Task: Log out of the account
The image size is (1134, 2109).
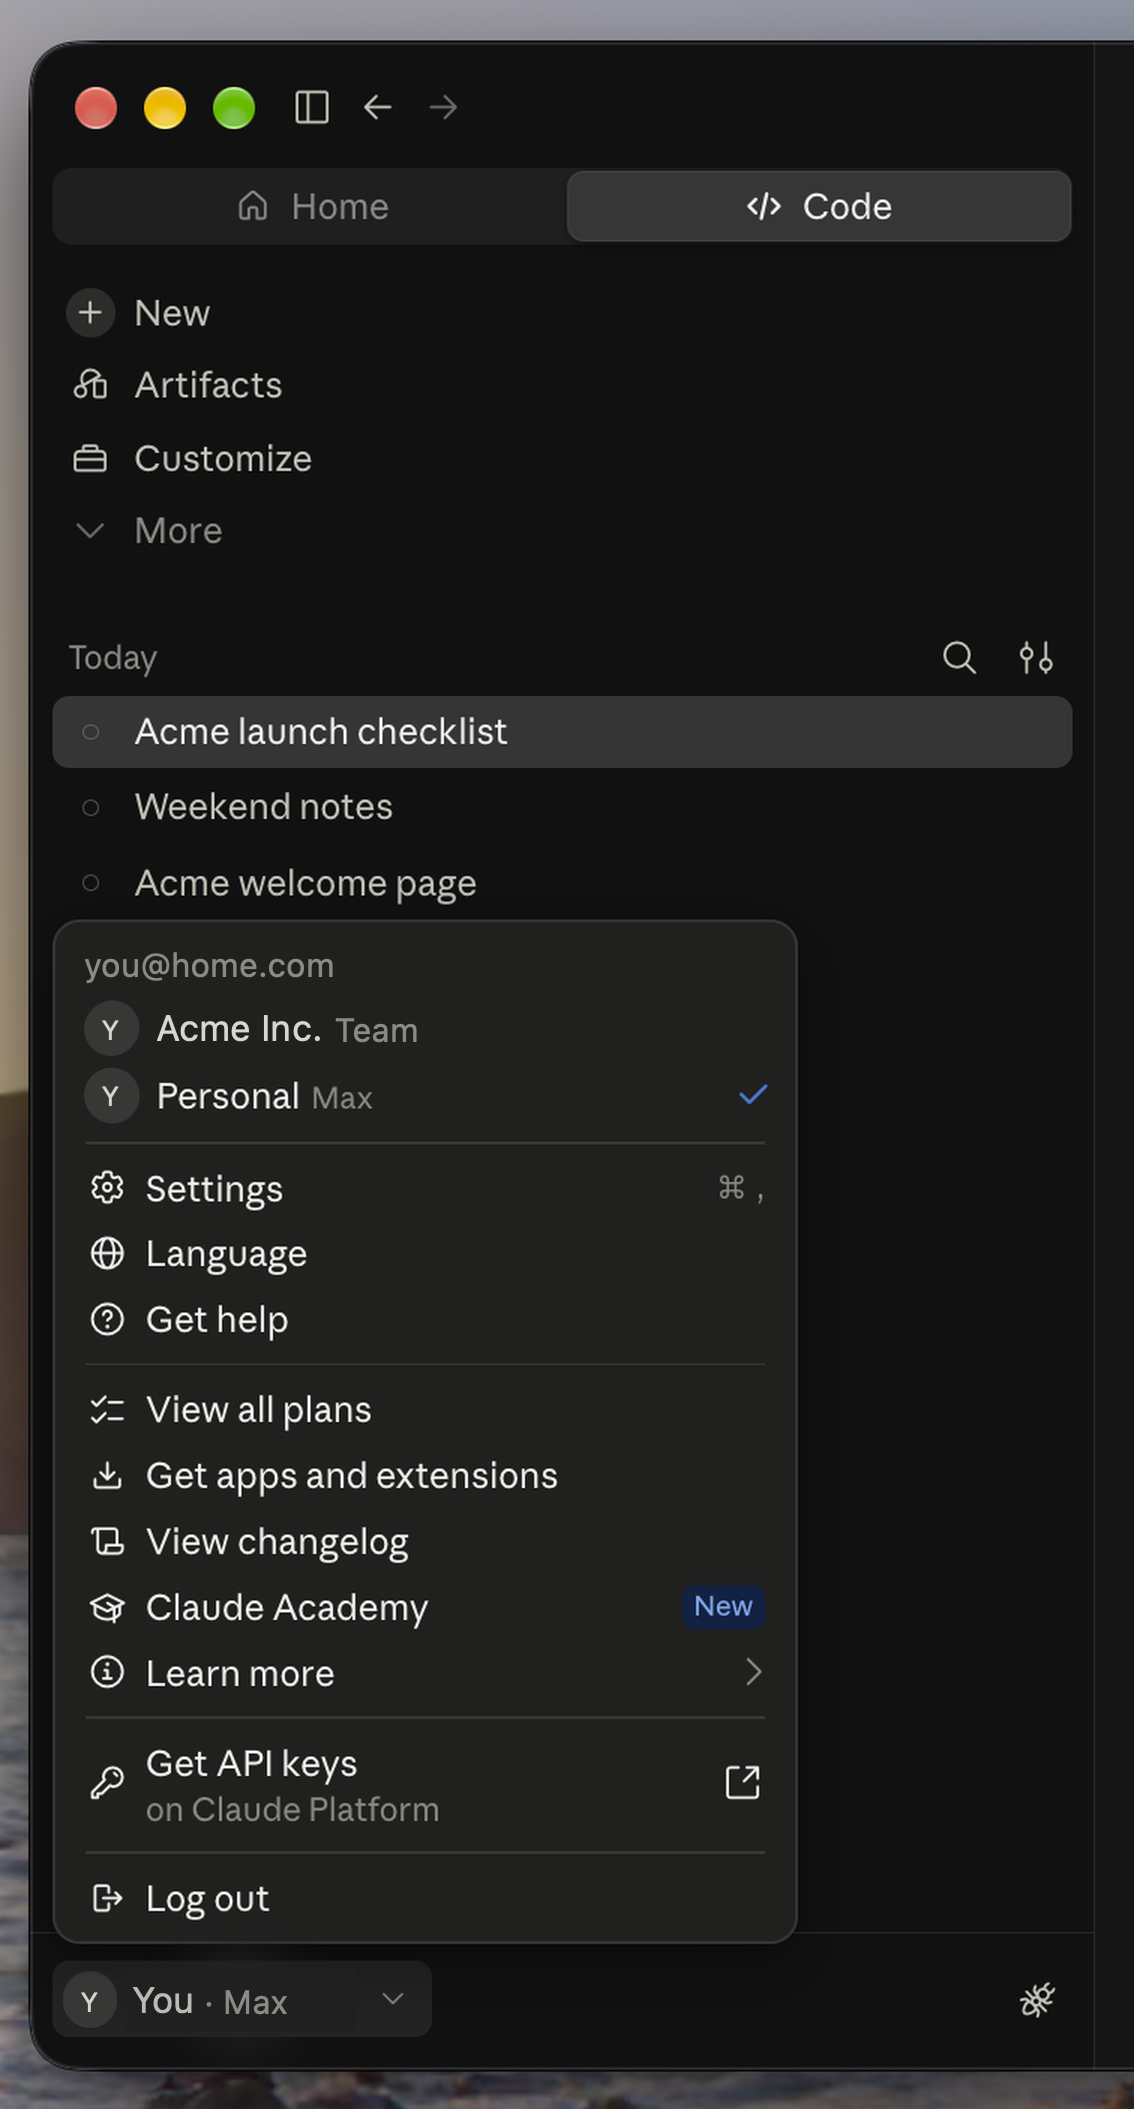Action: tap(425, 1899)
